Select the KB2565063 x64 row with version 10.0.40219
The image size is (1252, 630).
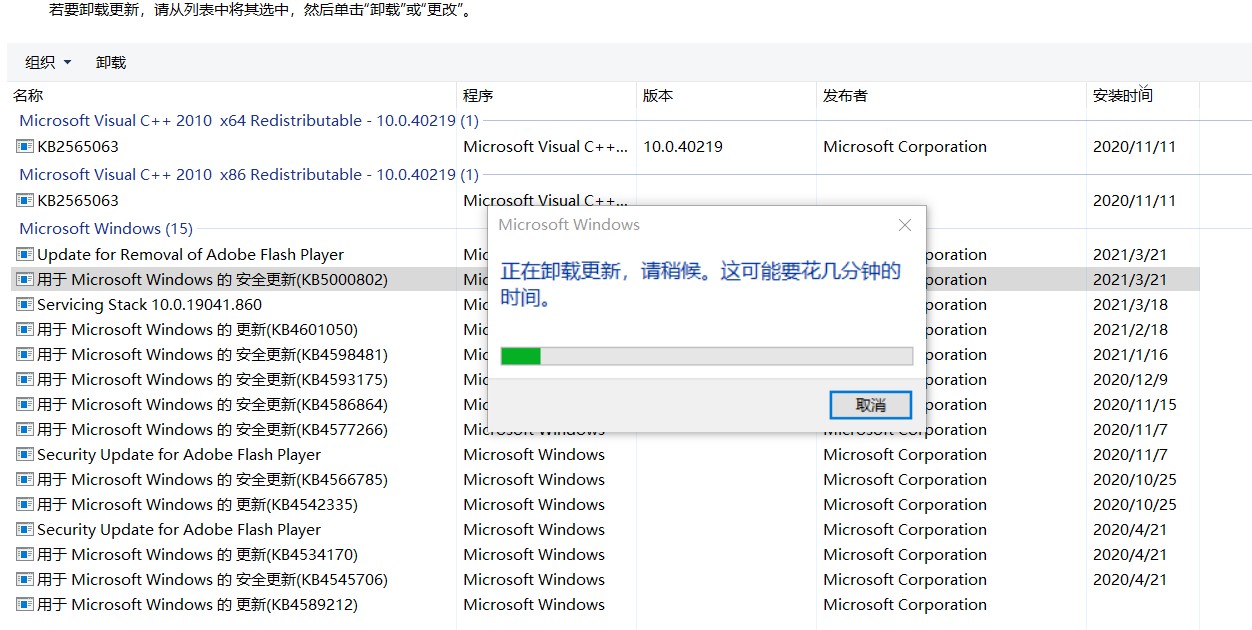pos(605,146)
